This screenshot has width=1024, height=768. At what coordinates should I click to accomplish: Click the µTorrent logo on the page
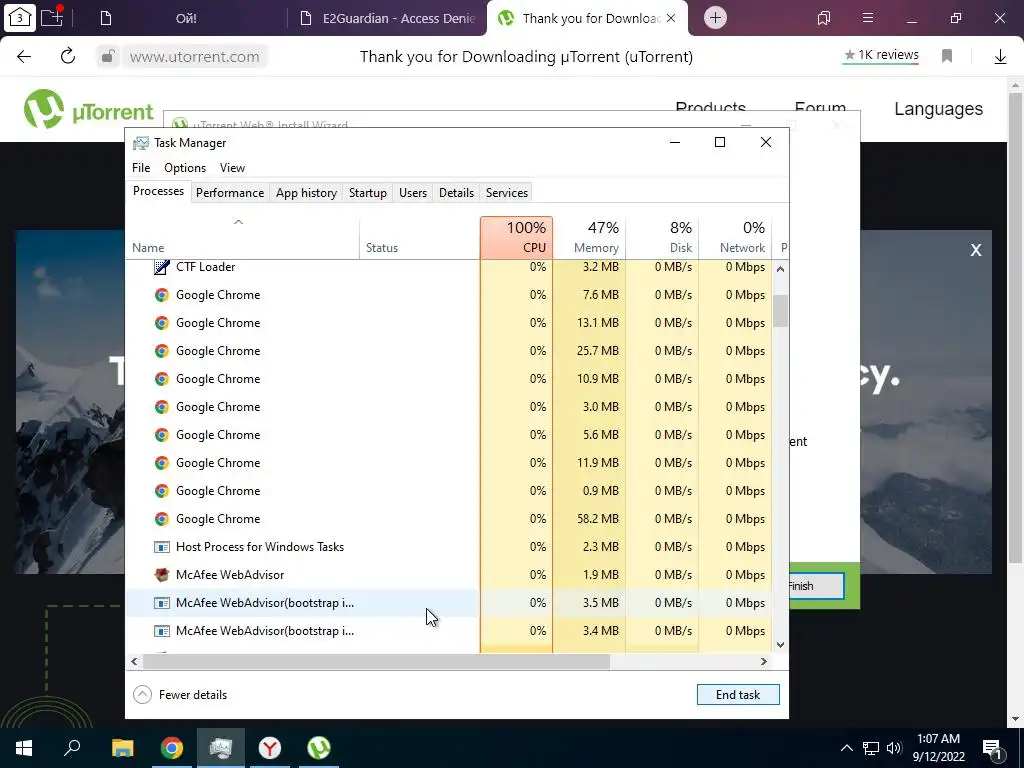[x=89, y=110]
